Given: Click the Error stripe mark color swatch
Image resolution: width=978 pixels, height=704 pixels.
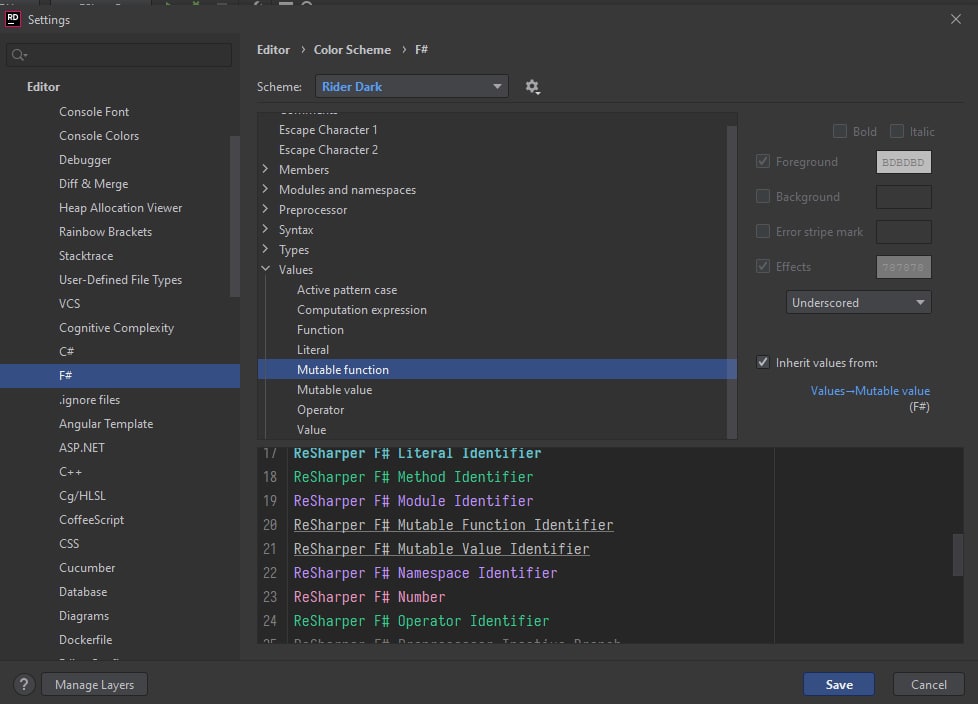Looking at the screenshot, I should (903, 231).
